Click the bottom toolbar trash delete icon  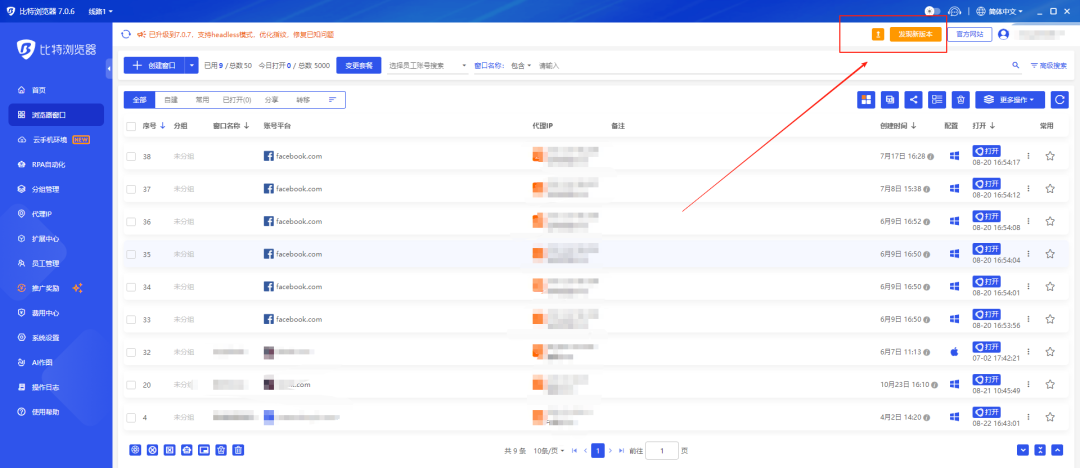[x=238, y=450]
